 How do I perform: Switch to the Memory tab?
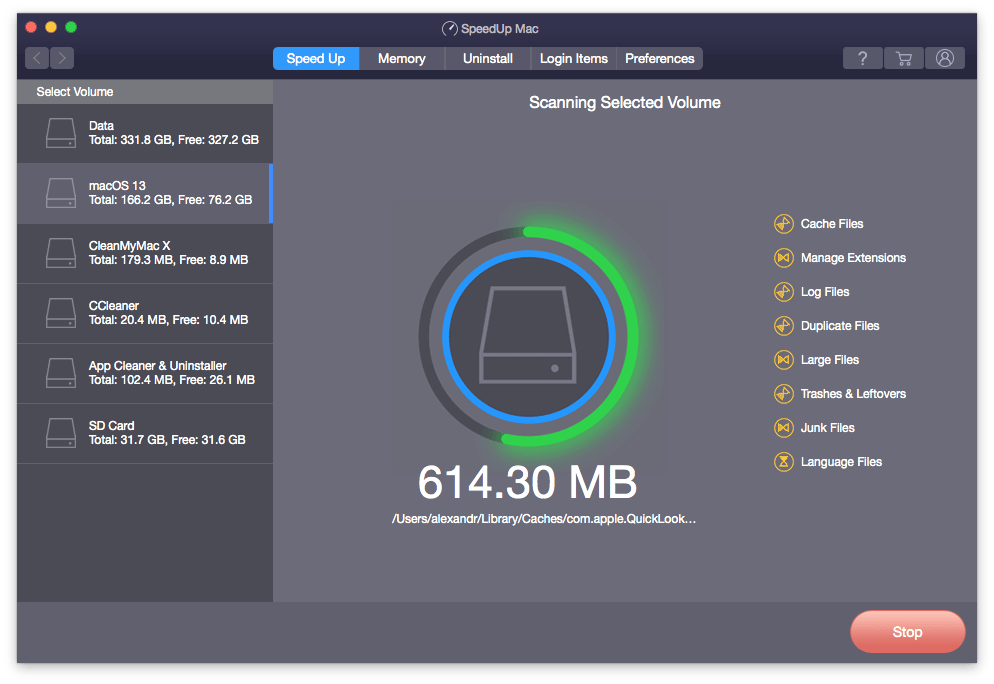point(401,58)
